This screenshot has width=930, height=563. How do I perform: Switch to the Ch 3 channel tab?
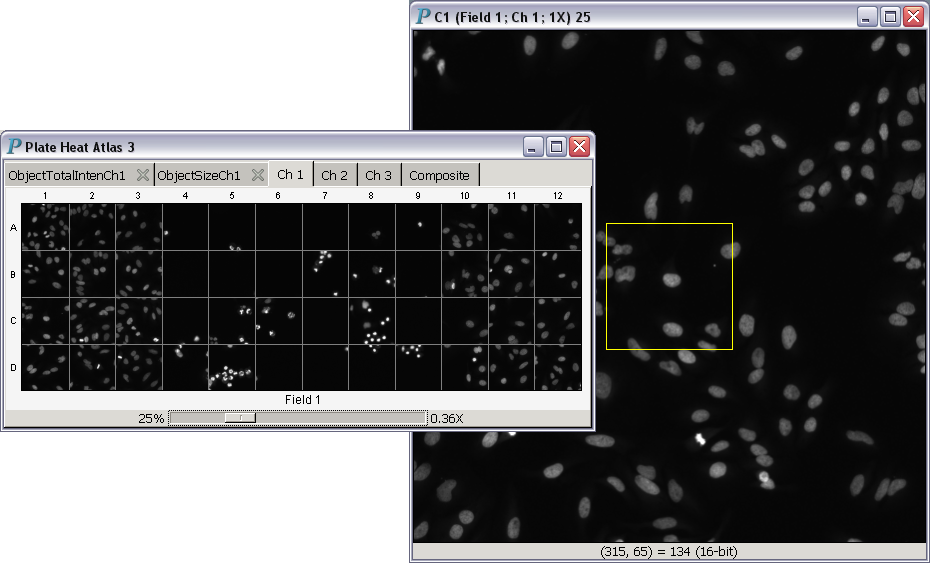point(378,175)
